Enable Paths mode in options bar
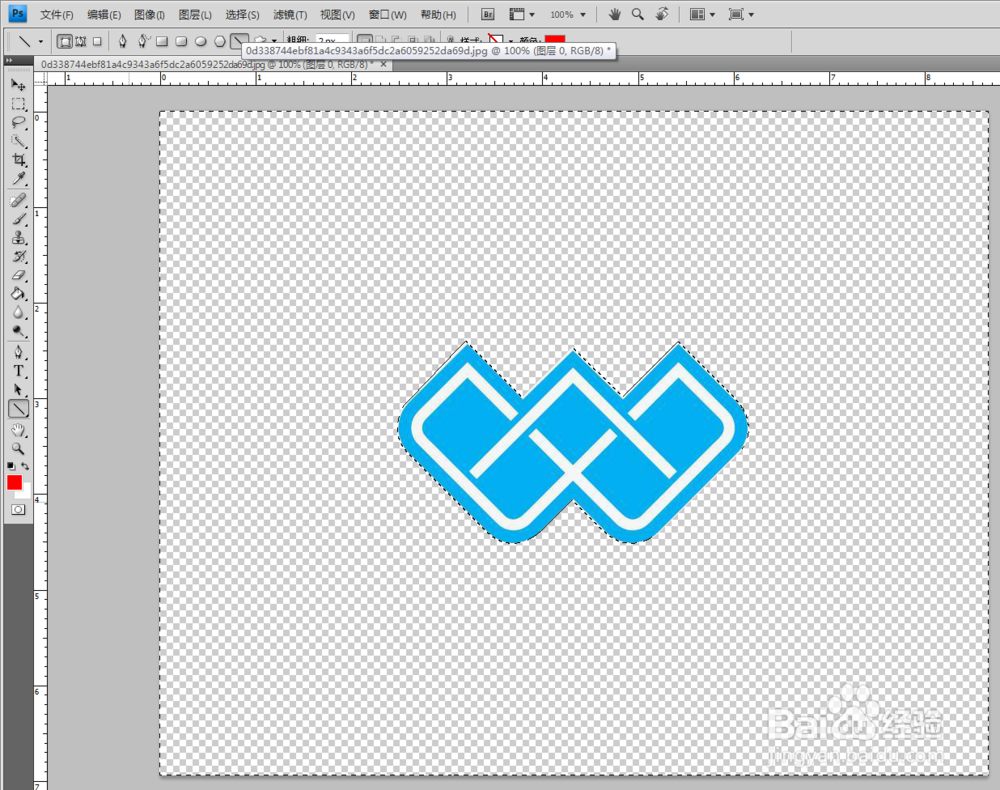Image resolution: width=1000 pixels, height=790 pixels. (80, 41)
